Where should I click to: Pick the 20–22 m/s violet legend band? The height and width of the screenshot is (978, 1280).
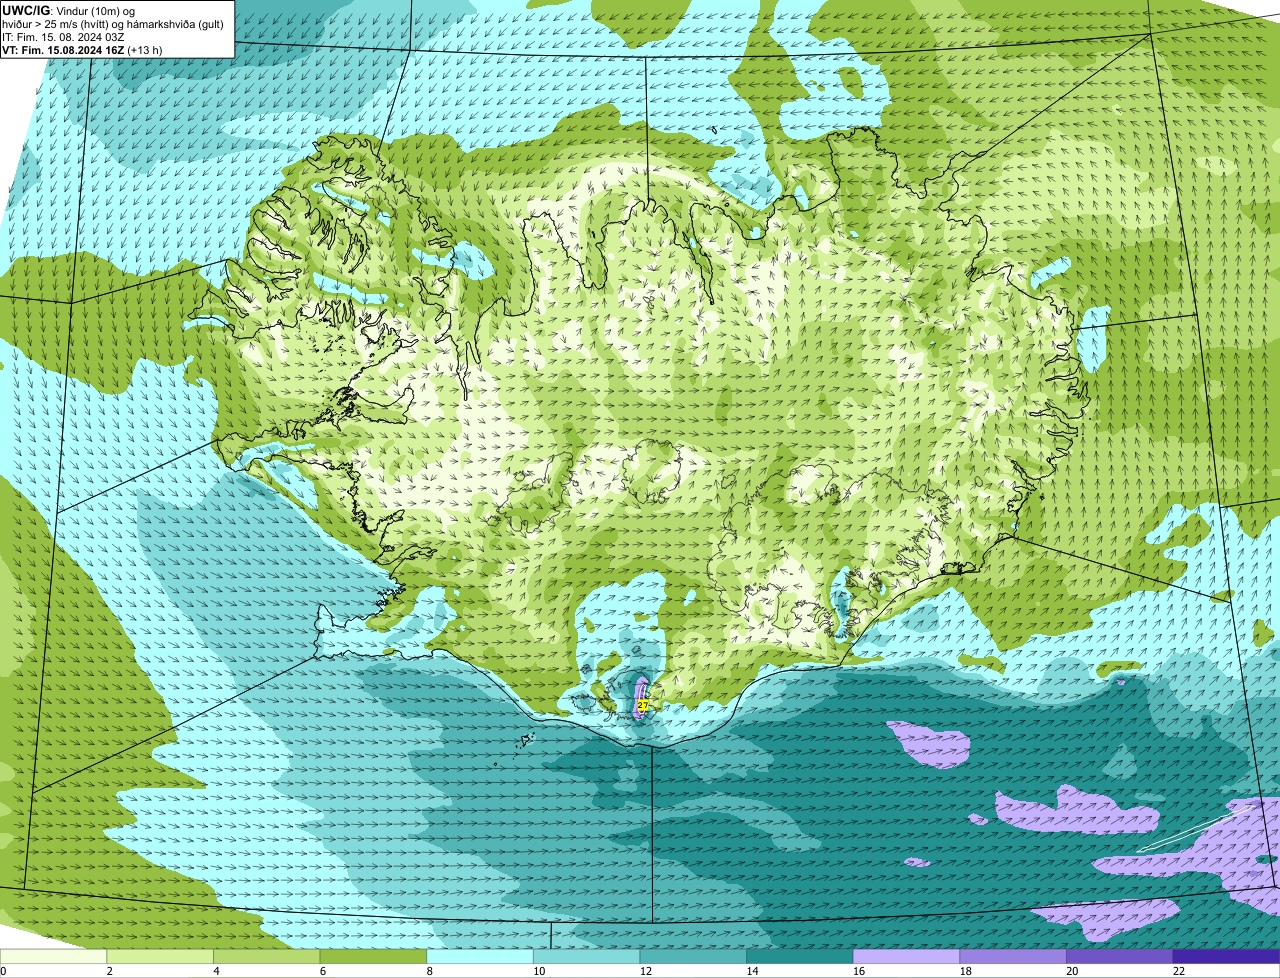click(1120, 956)
